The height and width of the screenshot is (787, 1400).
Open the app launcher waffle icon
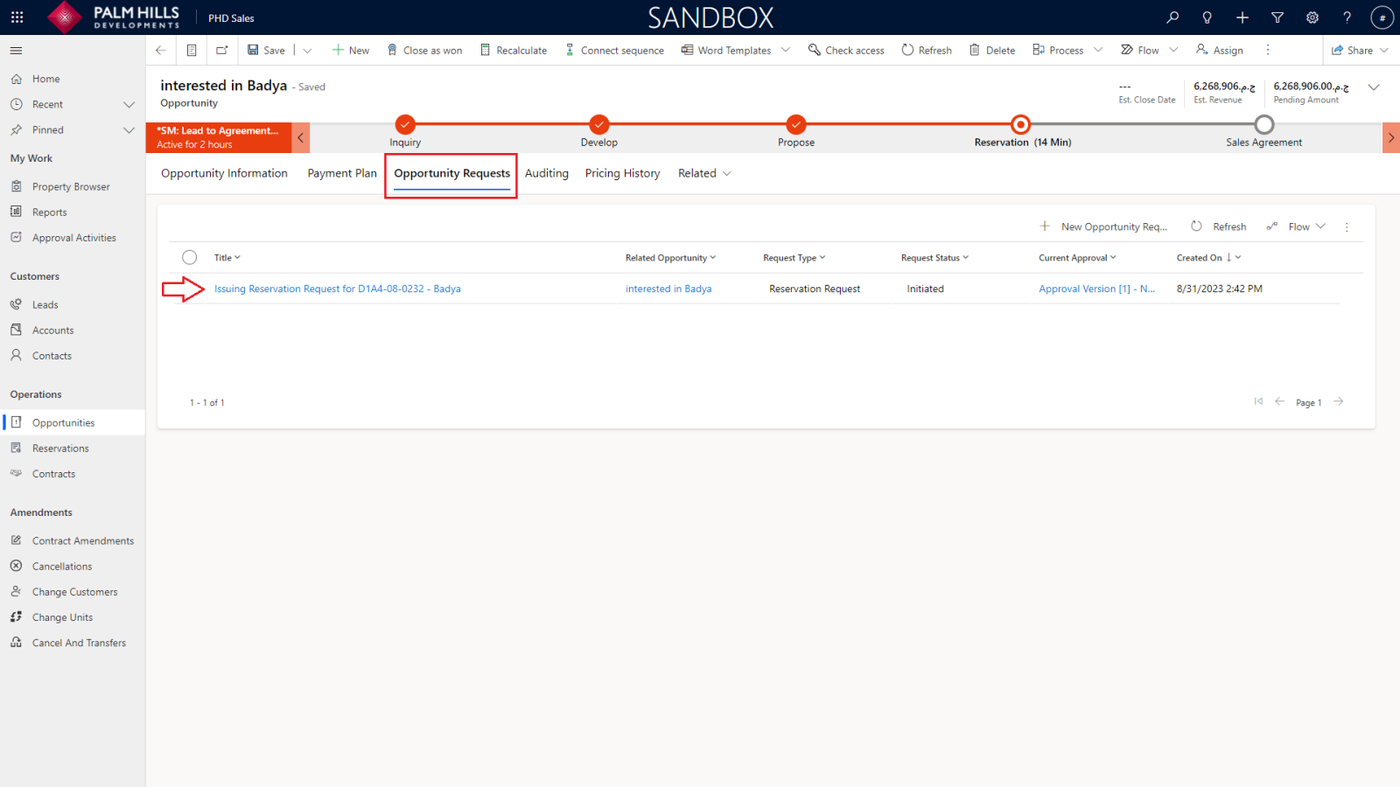click(17, 17)
